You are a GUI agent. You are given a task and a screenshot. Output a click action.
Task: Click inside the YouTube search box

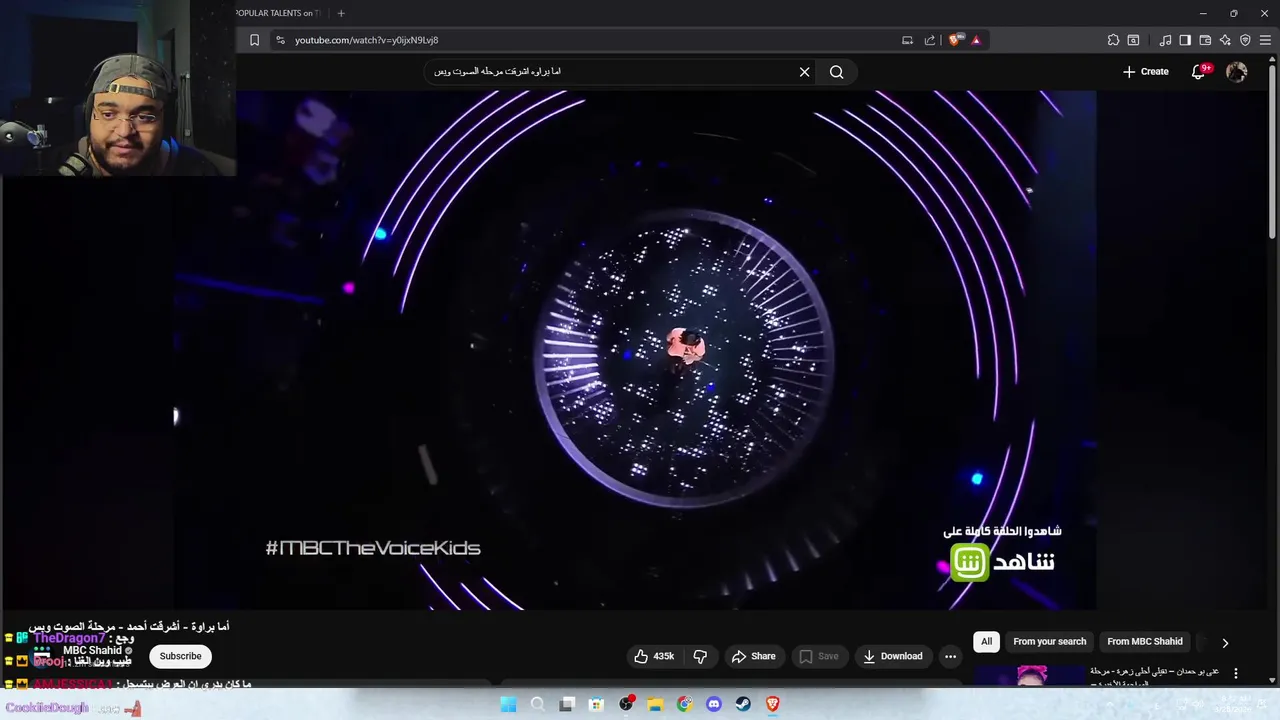[610, 72]
